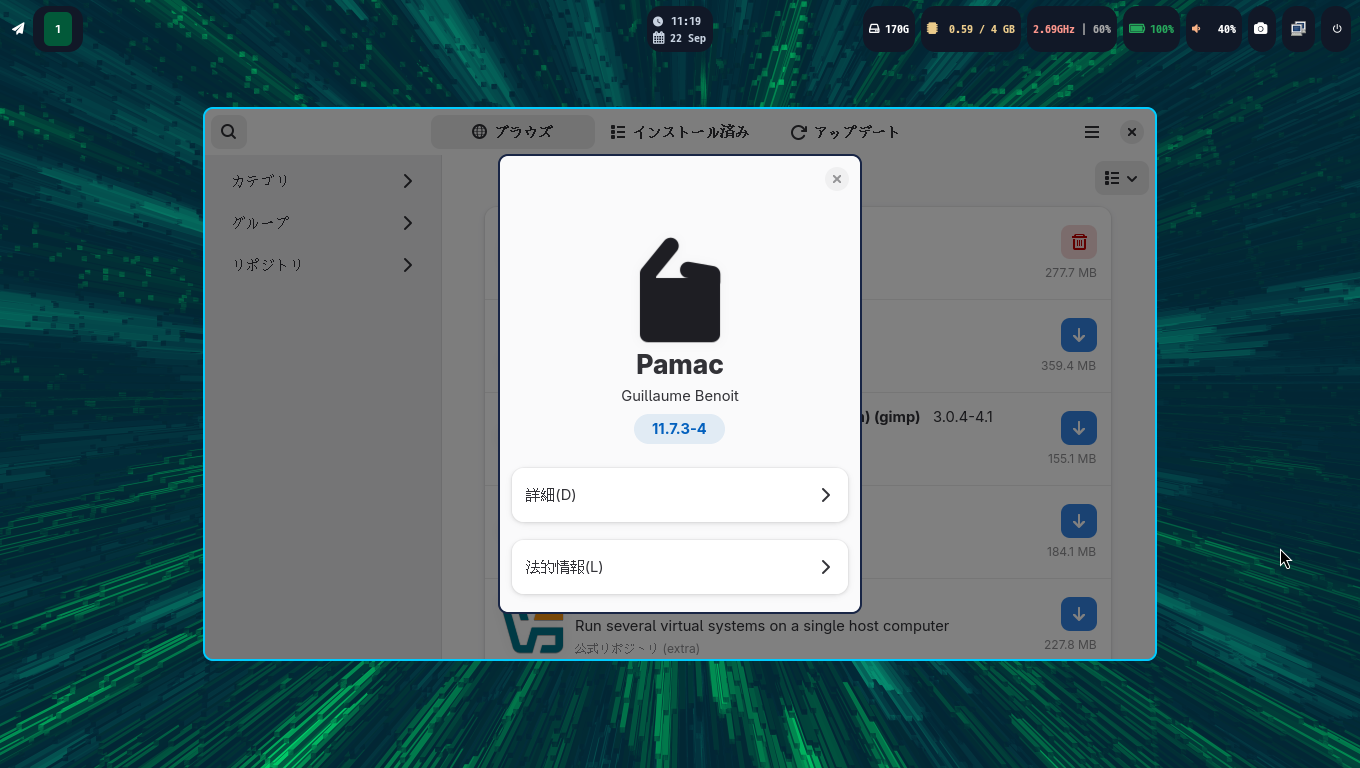The height and width of the screenshot is (768, 1360).
Task: Click the overlapping windows icon in top bar
Action: click(x=1298, y=29)
